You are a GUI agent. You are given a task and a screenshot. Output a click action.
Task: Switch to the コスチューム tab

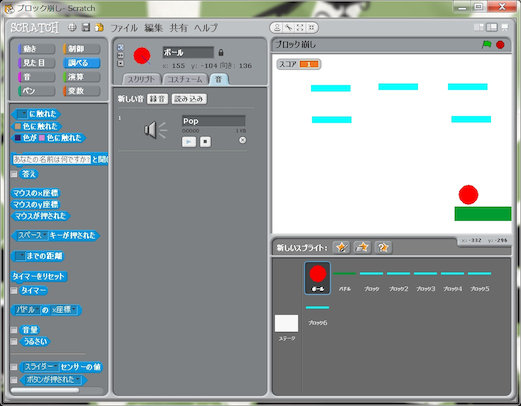tap(185, 79)
